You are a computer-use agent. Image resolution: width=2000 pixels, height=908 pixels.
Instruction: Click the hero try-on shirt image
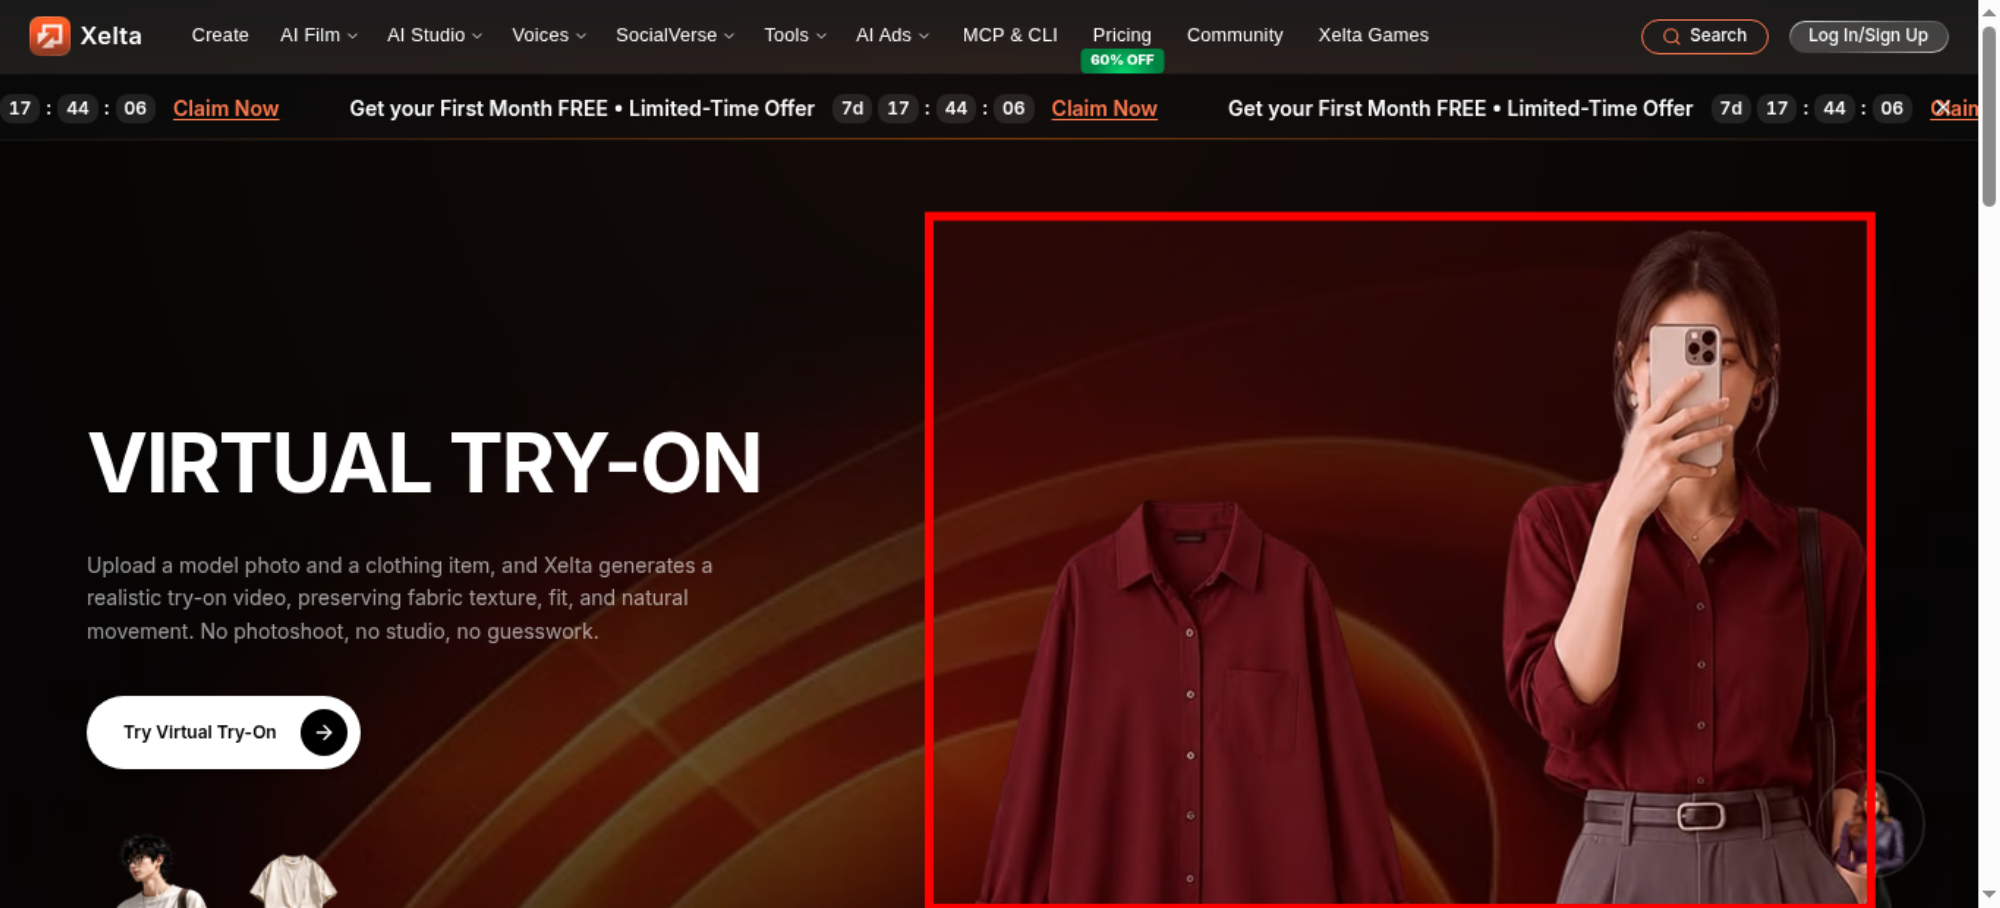coord(1400,560)
